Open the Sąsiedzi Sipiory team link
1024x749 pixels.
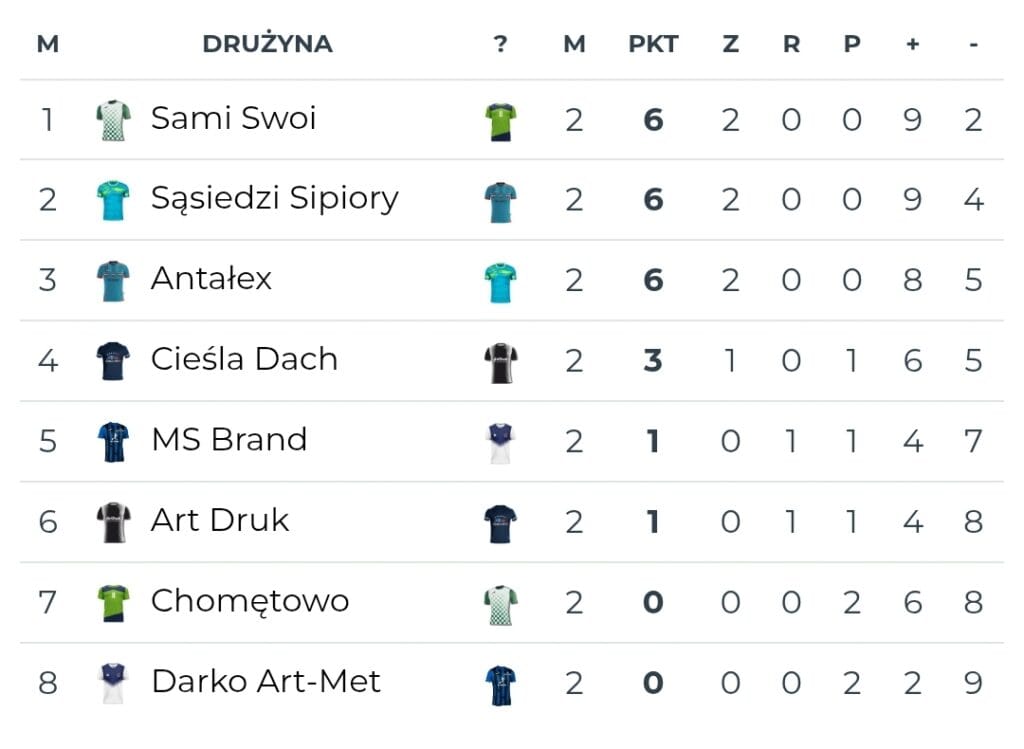pos(274,199)
